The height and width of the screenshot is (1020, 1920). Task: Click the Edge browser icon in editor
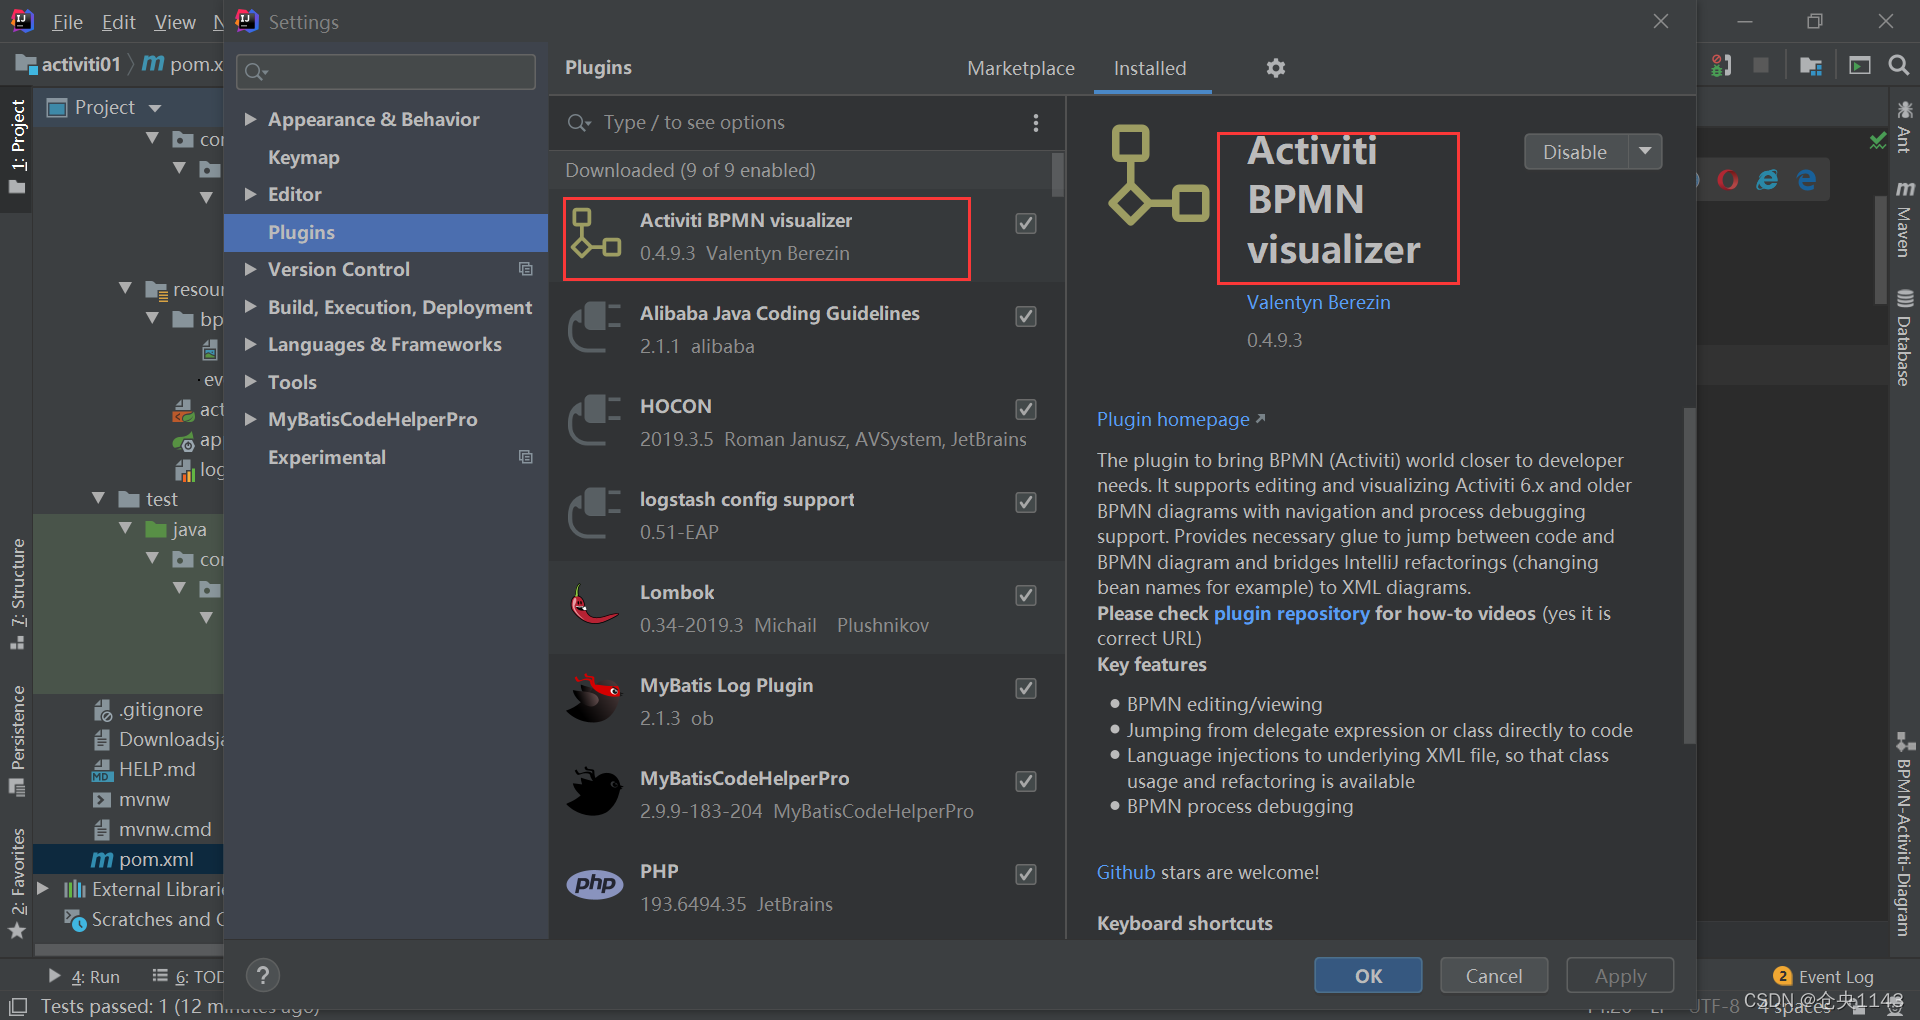tap(1806, 180)
